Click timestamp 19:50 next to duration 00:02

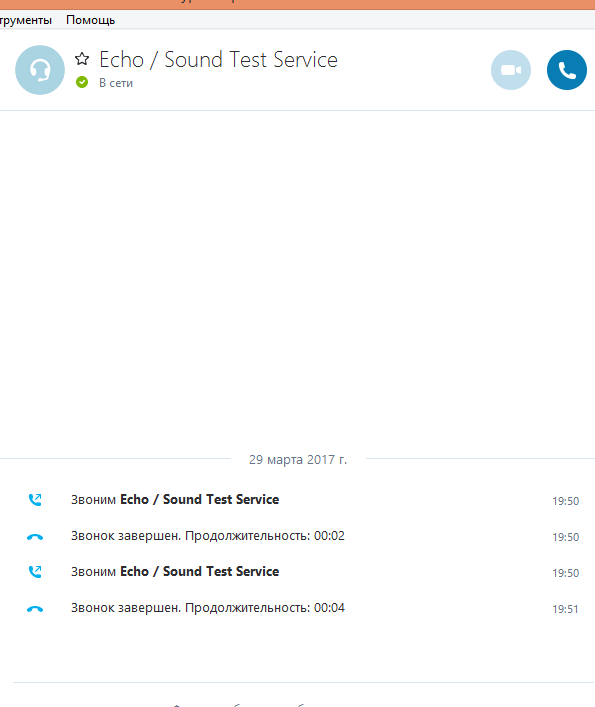[565, 537]
